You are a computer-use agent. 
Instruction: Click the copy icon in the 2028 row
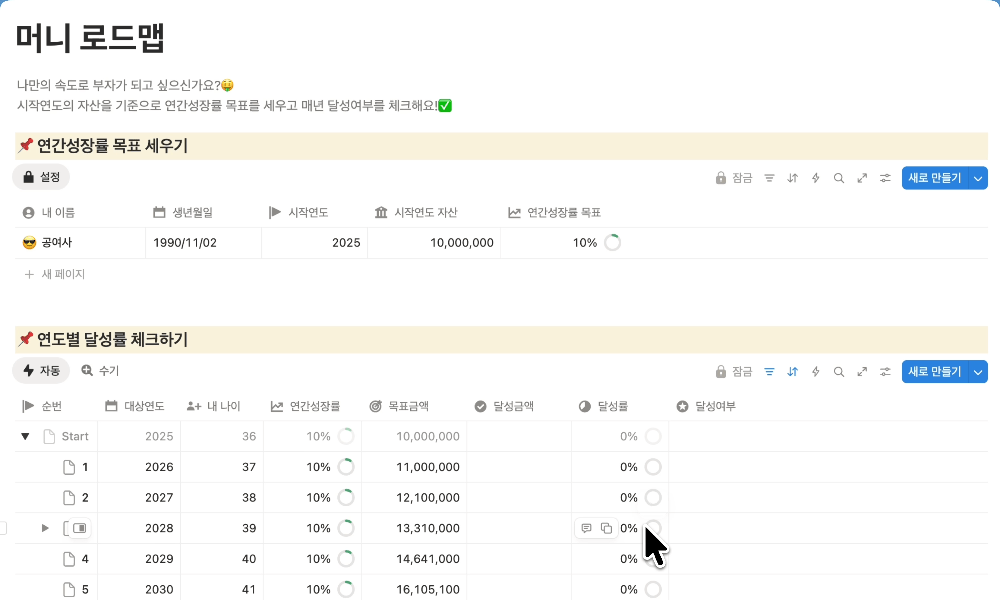tap(606, 528)
